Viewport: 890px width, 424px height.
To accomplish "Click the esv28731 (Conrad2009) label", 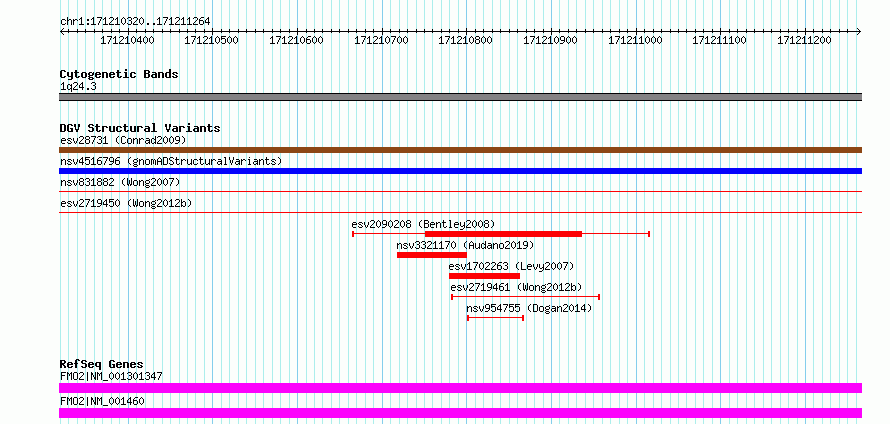I will (x=123, y=140).
